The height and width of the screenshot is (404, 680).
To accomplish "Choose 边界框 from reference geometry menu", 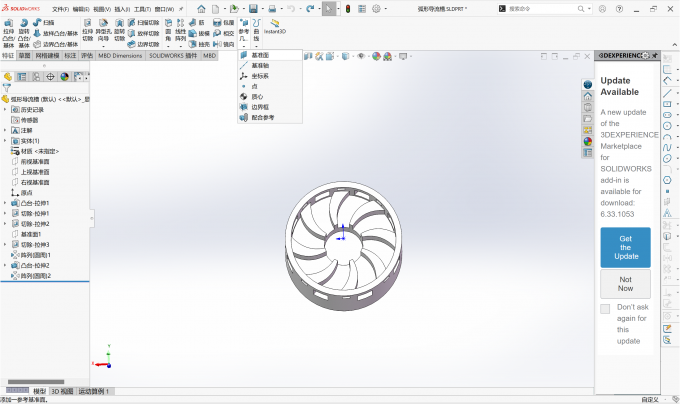I will 270,107.
